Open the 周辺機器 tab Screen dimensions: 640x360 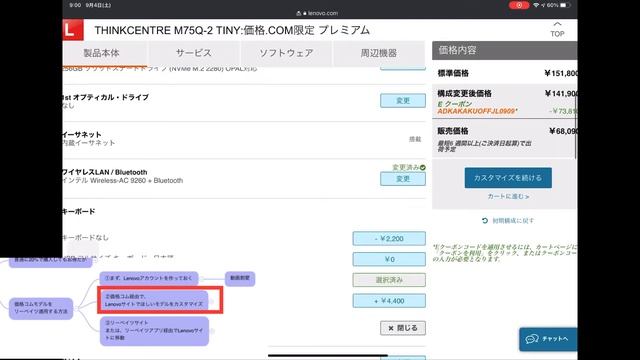coord(378,53)
